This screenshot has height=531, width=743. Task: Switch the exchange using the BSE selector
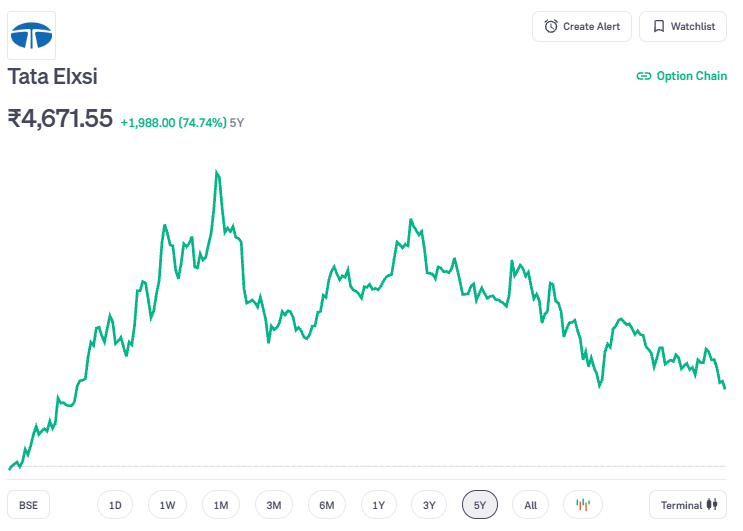click(x=28, y=505)
